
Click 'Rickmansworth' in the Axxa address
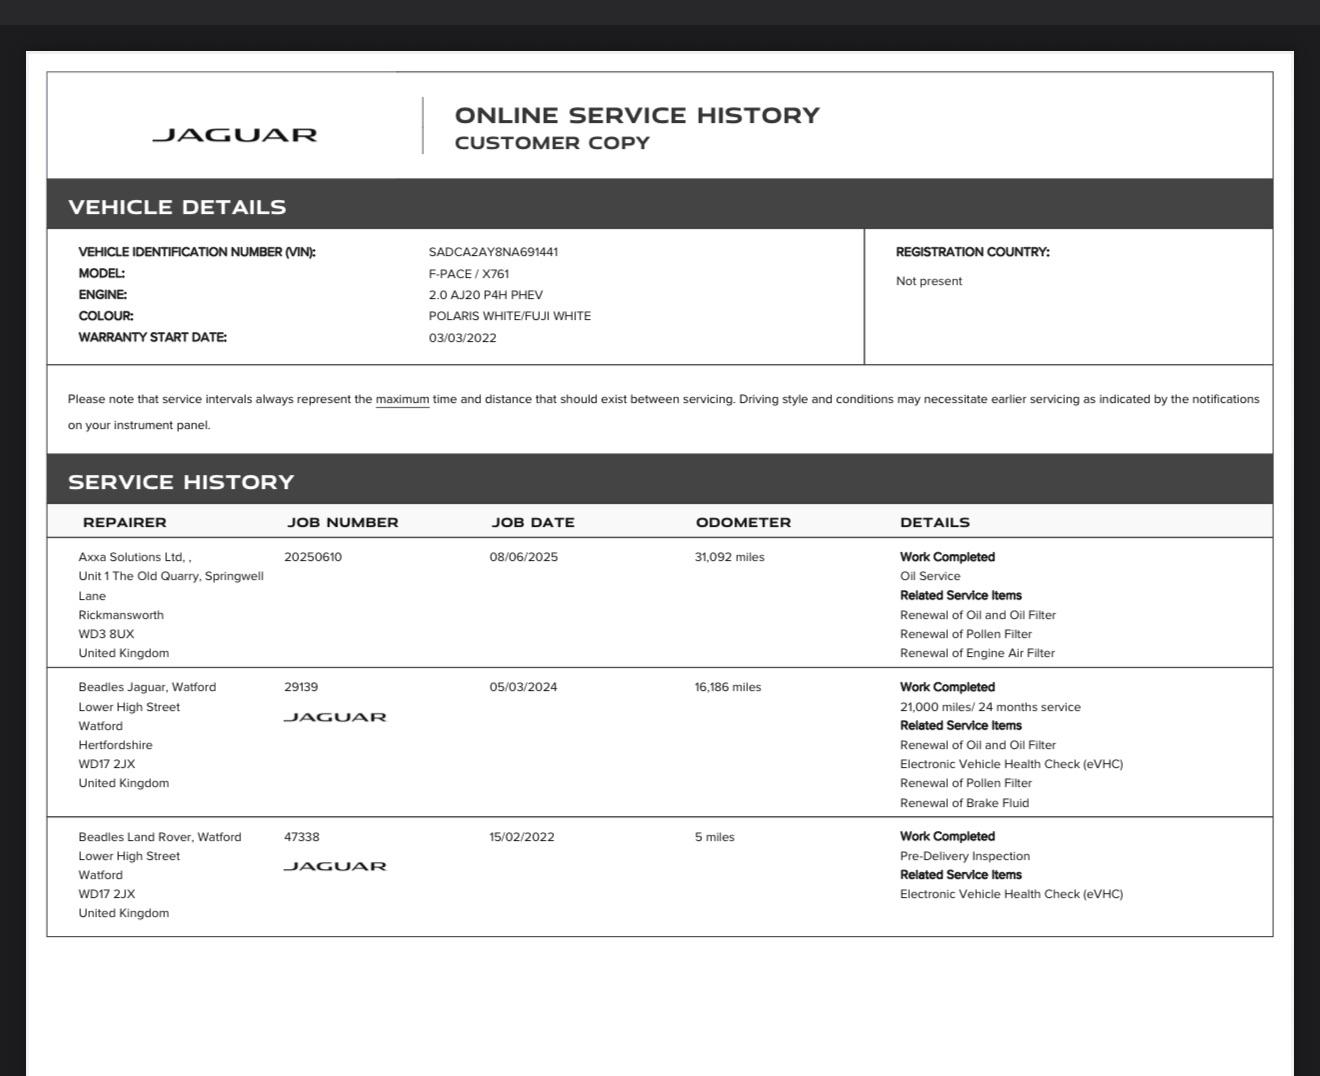point(121,615)
